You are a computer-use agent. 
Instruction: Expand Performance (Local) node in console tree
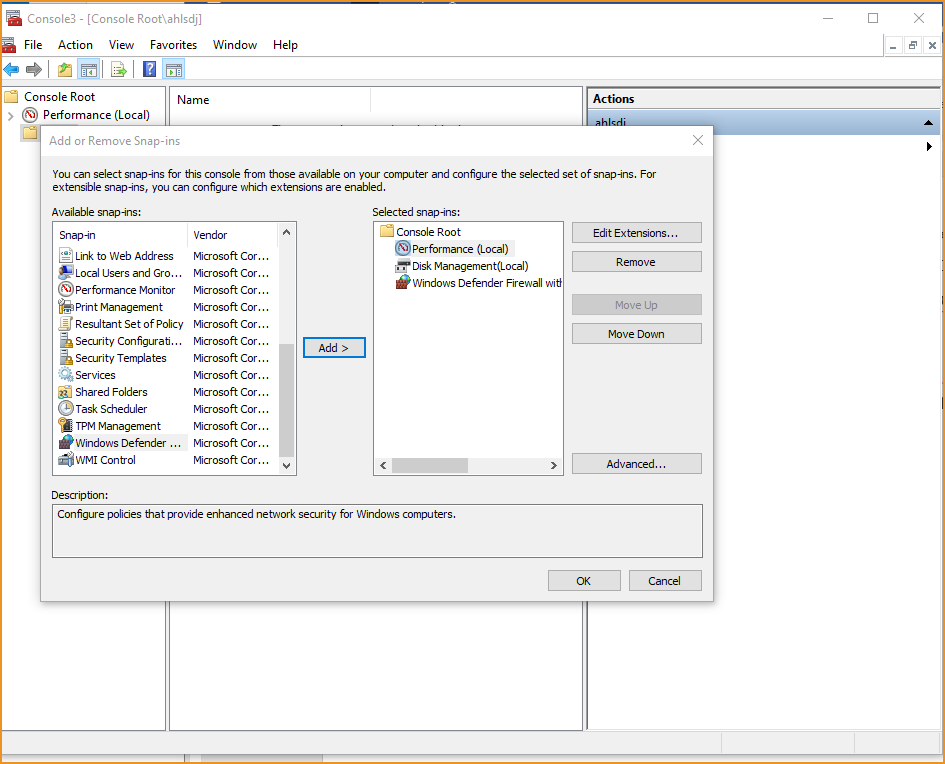[10, 115]
